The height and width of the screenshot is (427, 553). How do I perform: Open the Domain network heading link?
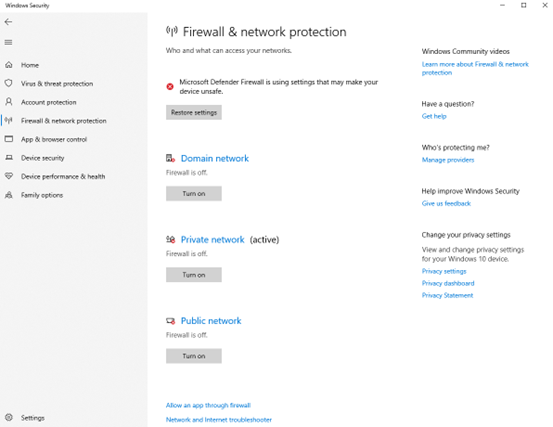coord(215,158)
